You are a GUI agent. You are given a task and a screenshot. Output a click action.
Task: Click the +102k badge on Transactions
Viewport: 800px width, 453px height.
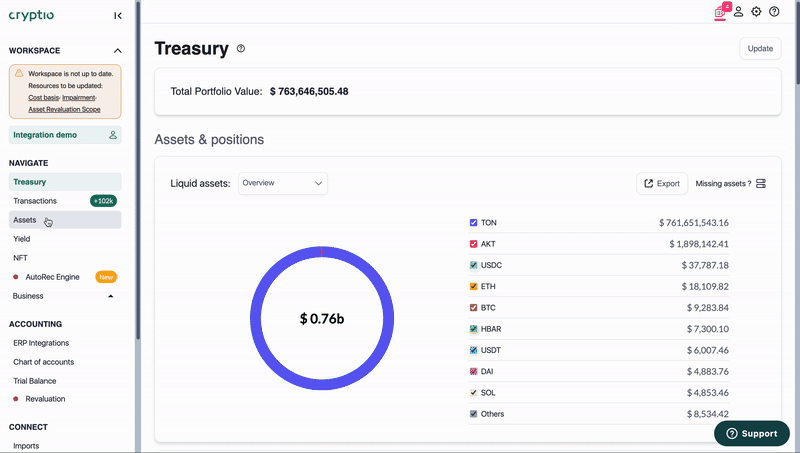tap(104, 201)
